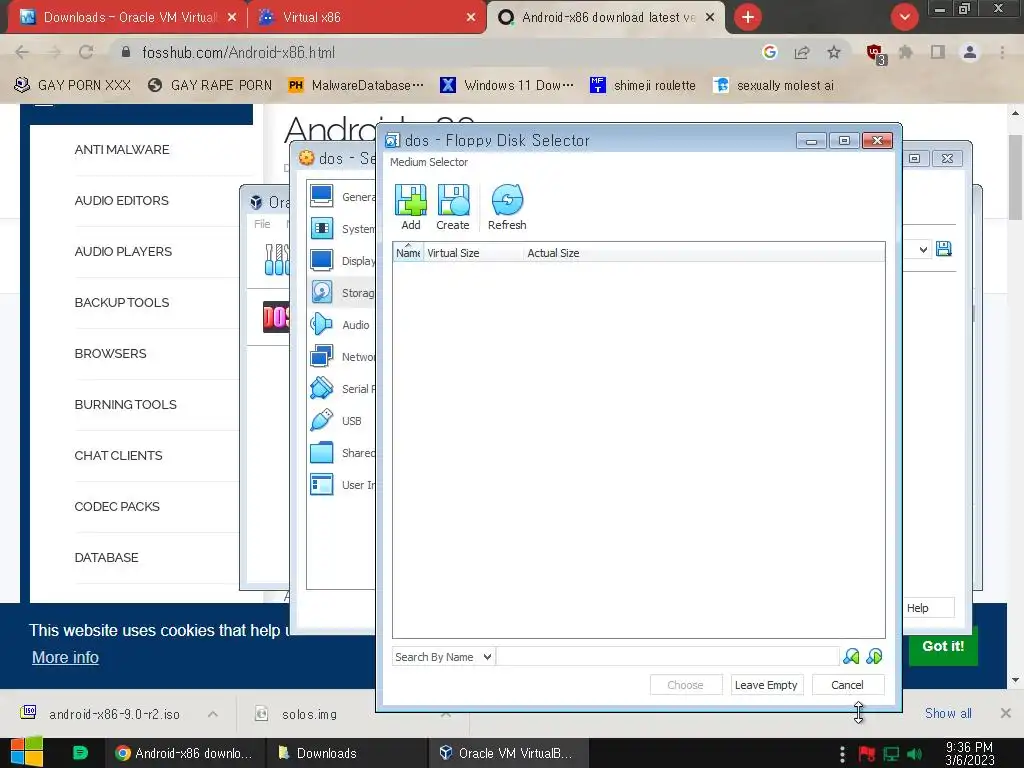The image size is (1024, 768).
Task: Bookmark this page with the star icon
Action: [x=834, y=52]
